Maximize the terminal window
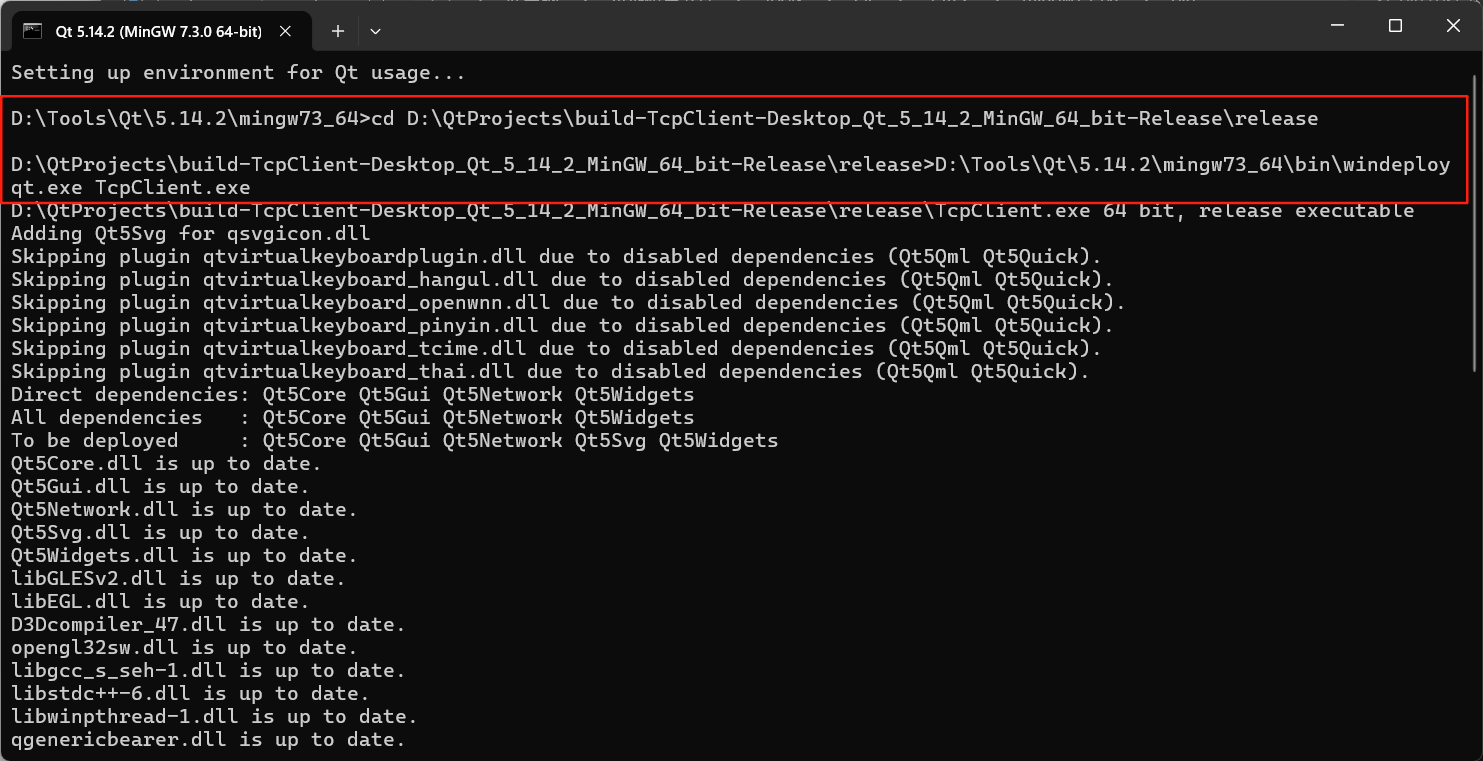 1394,25
